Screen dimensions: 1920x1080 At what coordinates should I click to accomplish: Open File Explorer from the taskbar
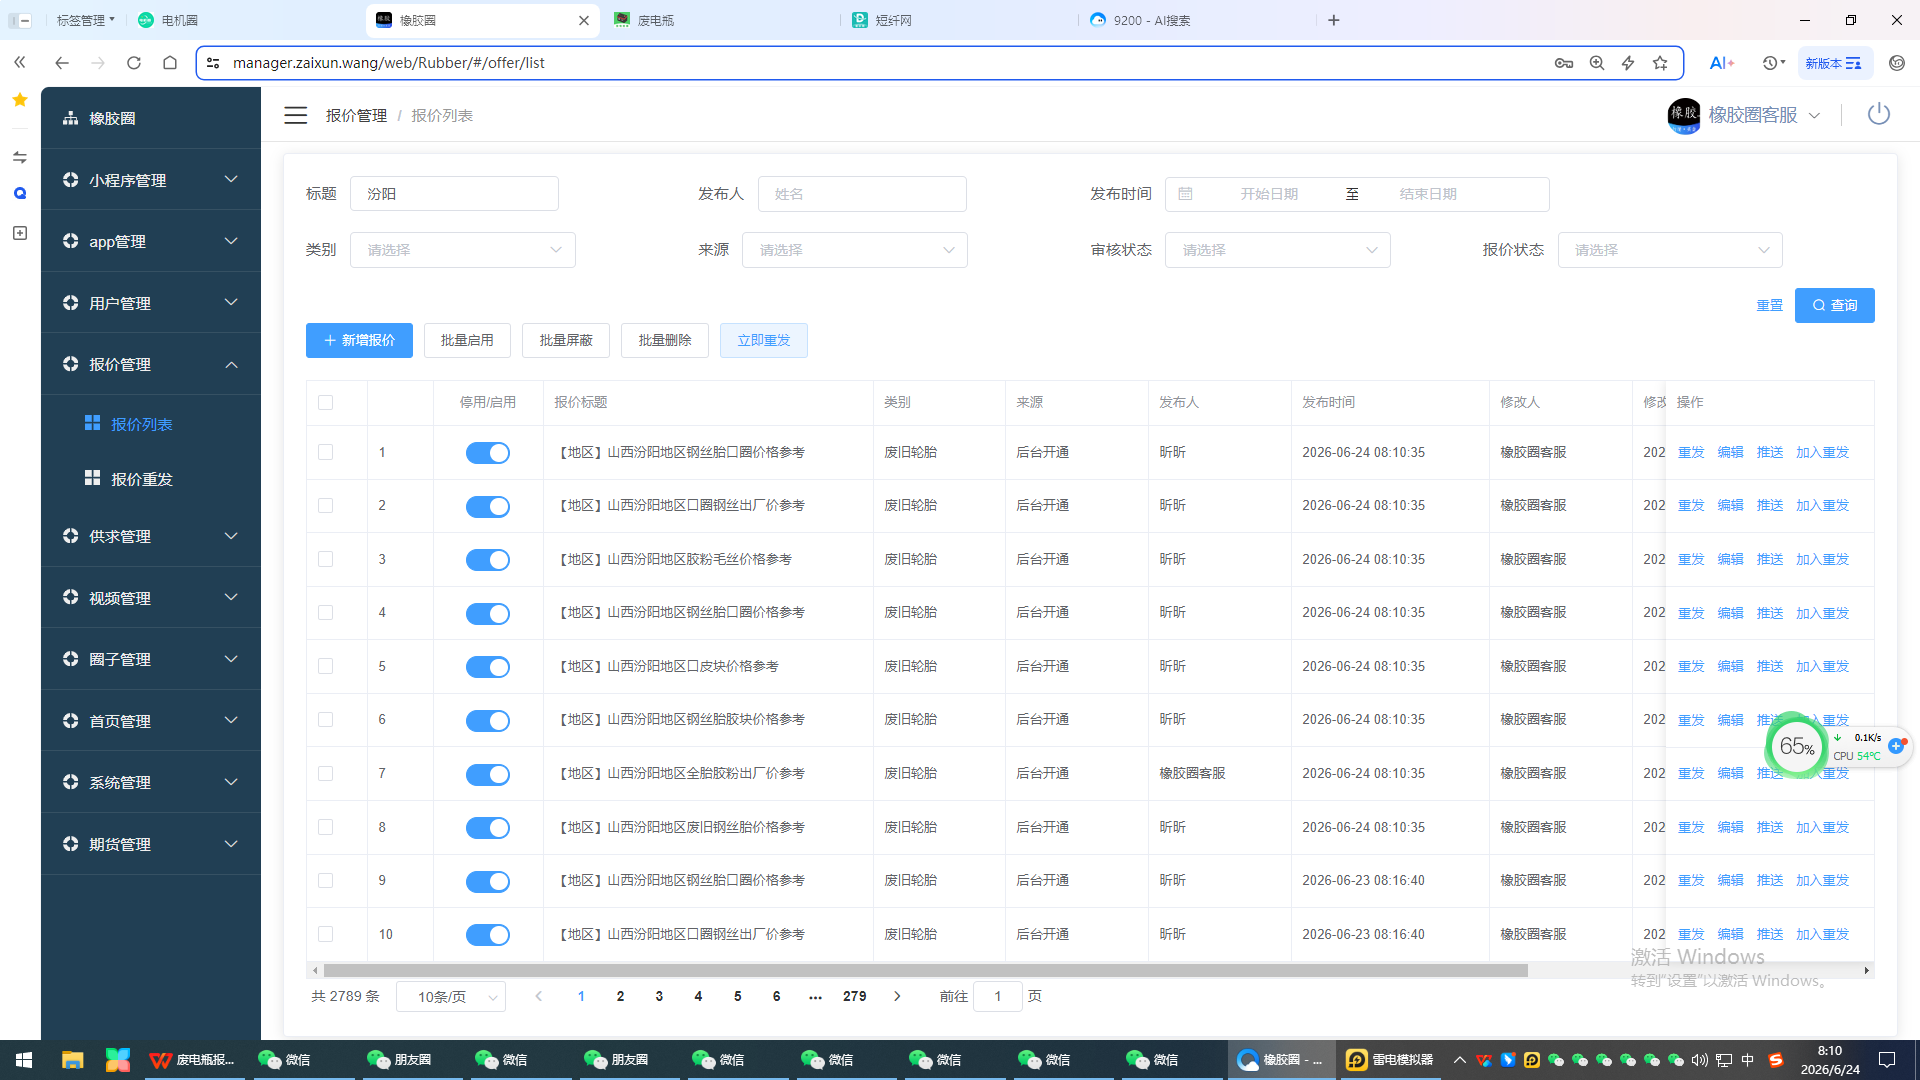pyautogui.click(x=72, y=1060)
